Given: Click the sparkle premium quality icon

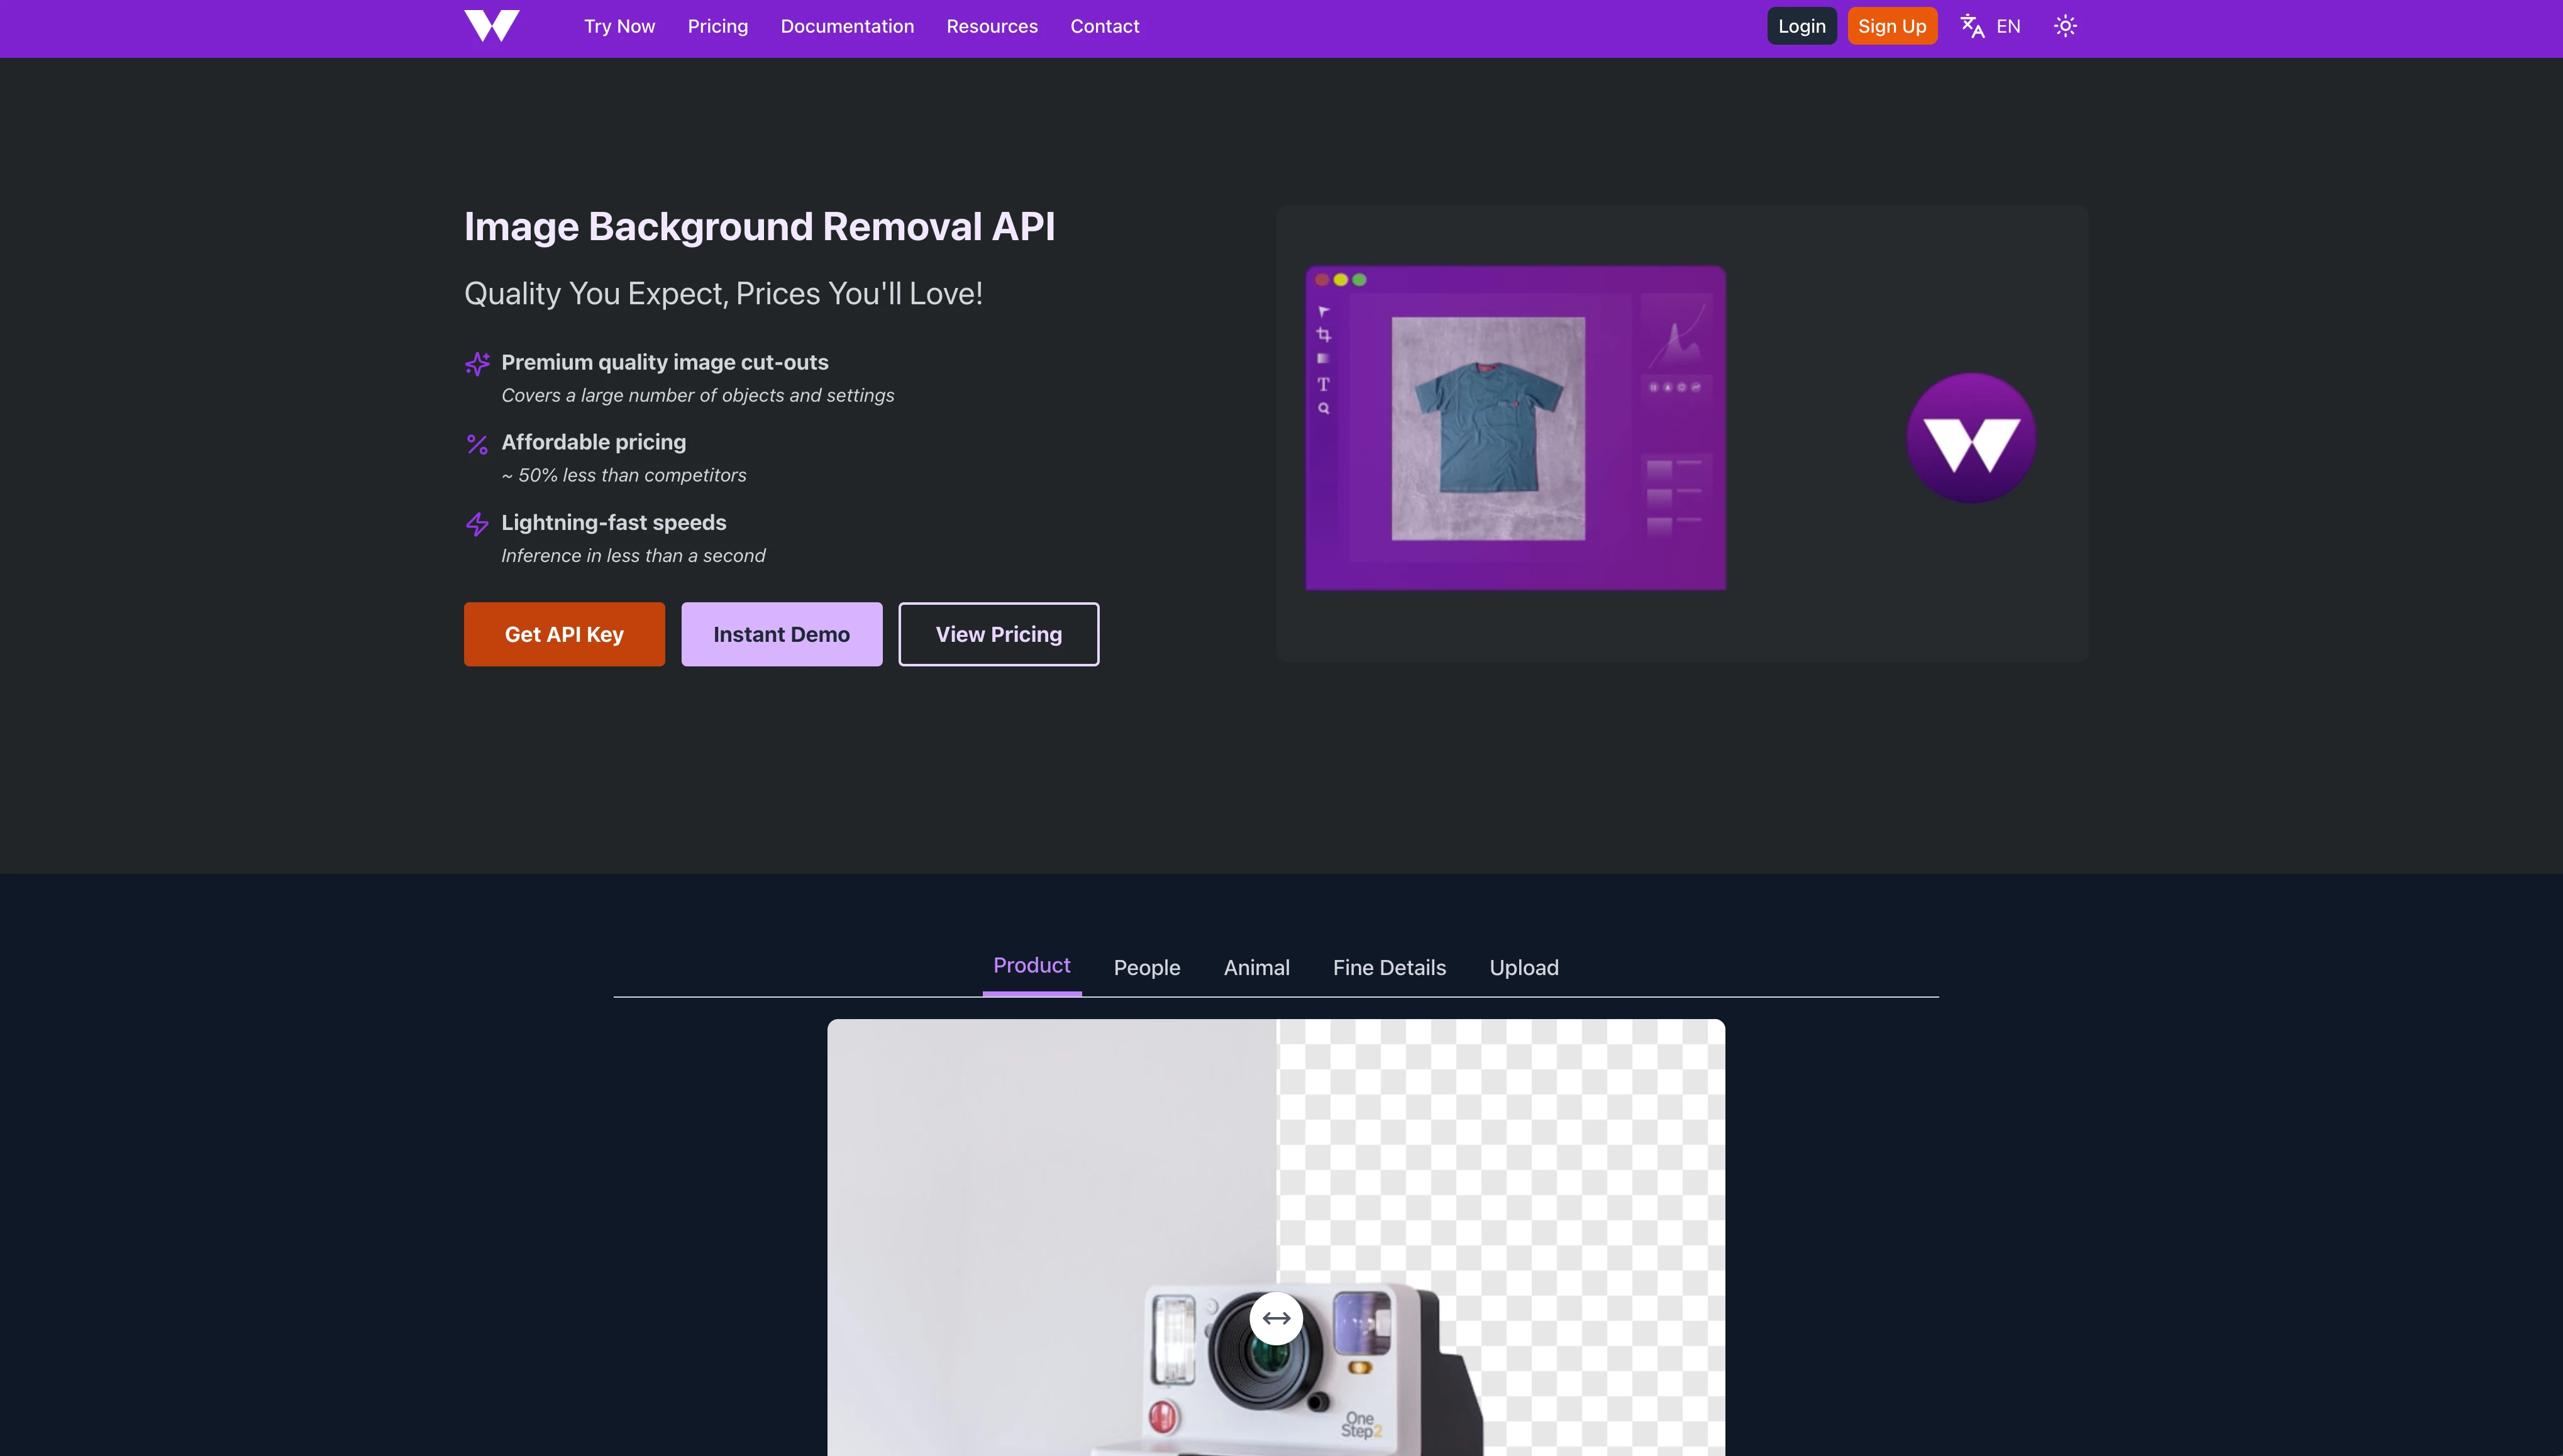Looking at the screenshot, I should 477,365.
